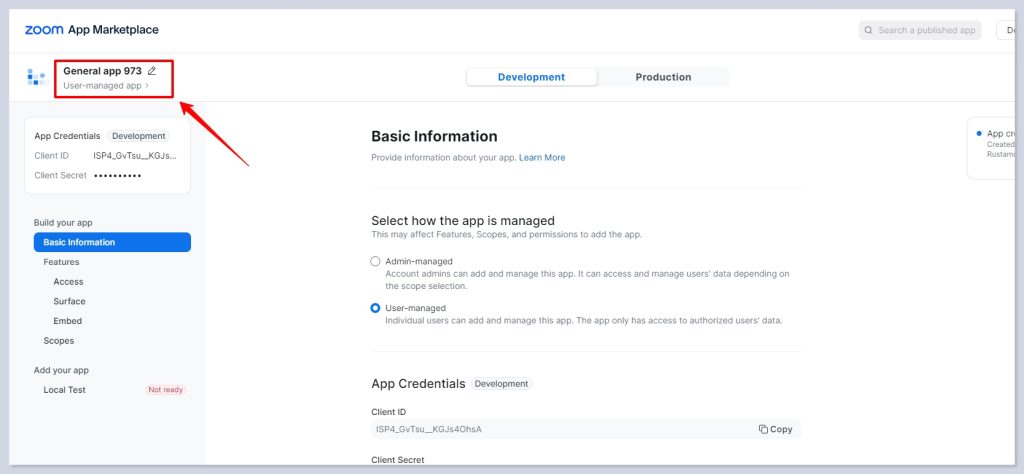Image resolution: width=1024 pixels, height=474 pixels.
Task: Expand the User-managed app chevron
Action: click(147, 86)
